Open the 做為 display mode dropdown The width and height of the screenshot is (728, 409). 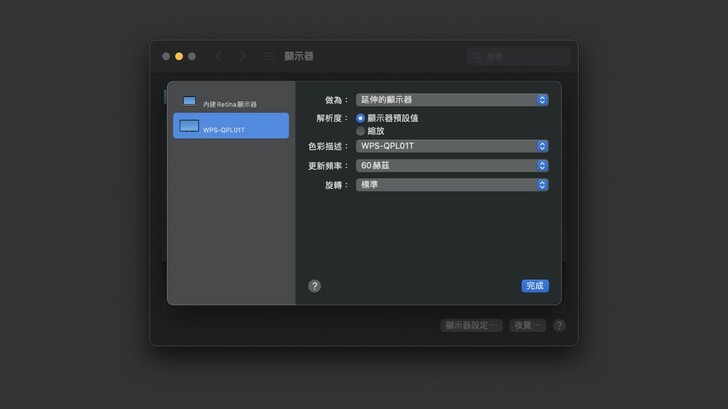click(x=452, y=100)
